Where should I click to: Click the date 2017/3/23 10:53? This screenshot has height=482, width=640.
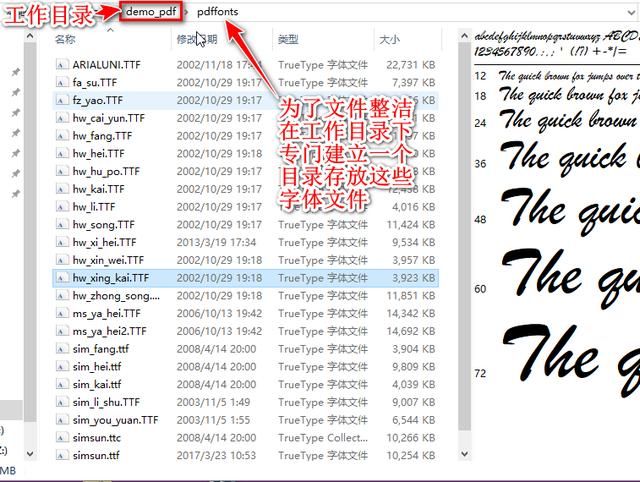[216, 455]
